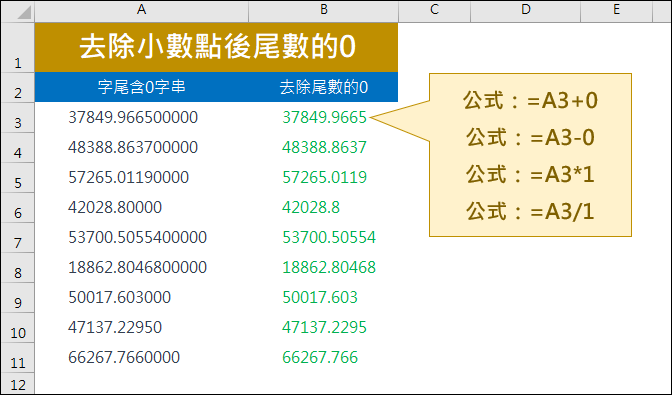Select row 12 header
This screenshot has width=672, height=395.
(x=18, y=383)
